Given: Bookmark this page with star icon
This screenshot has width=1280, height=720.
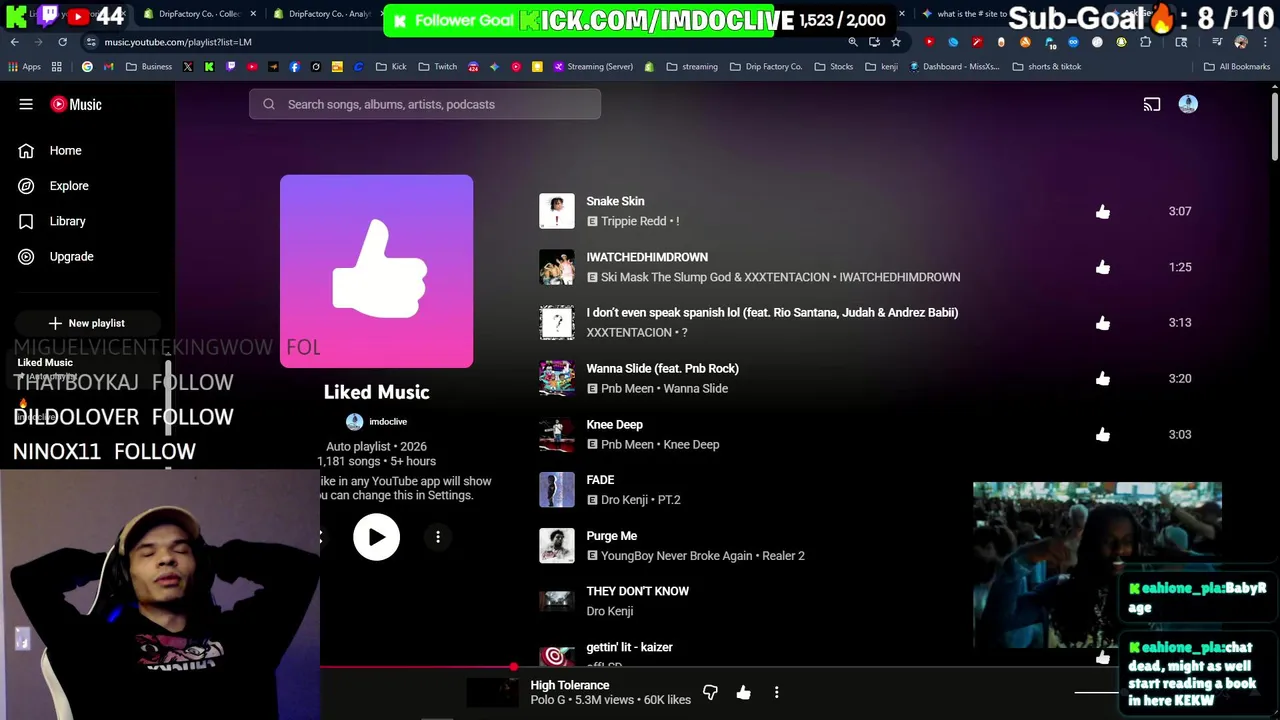Looking at the screenshot, I should coord(896,42).
